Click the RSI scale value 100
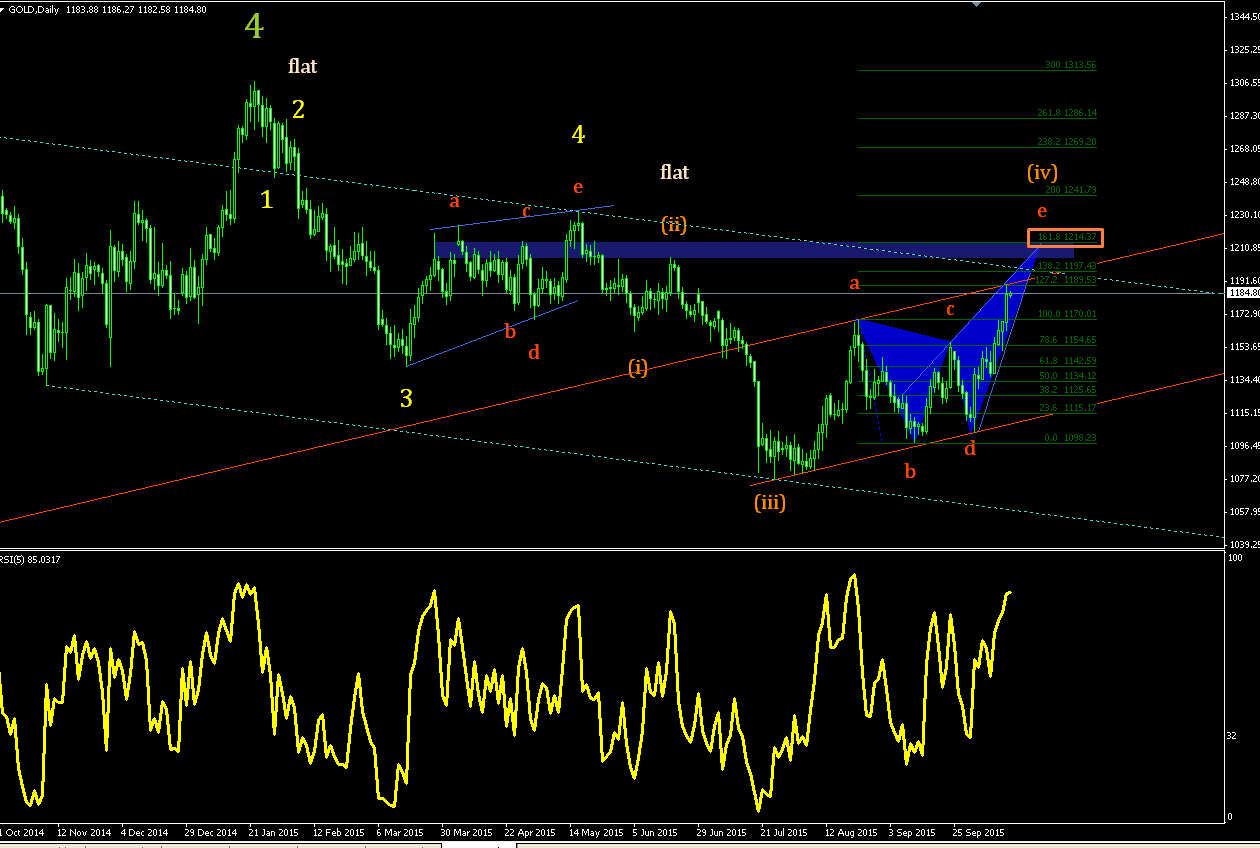 click(1236, 558)
